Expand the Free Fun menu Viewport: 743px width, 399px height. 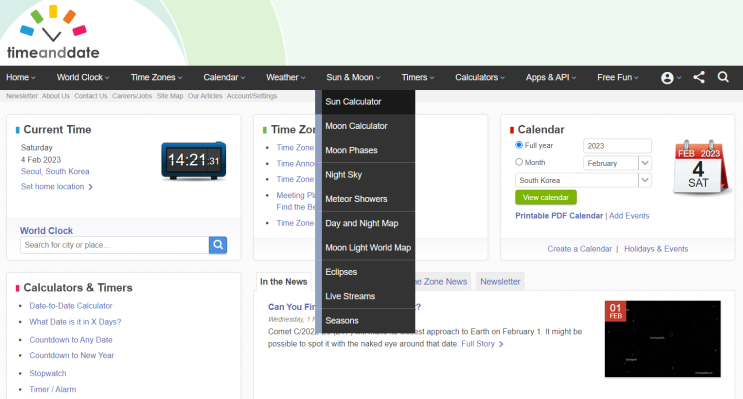[618, 77]
